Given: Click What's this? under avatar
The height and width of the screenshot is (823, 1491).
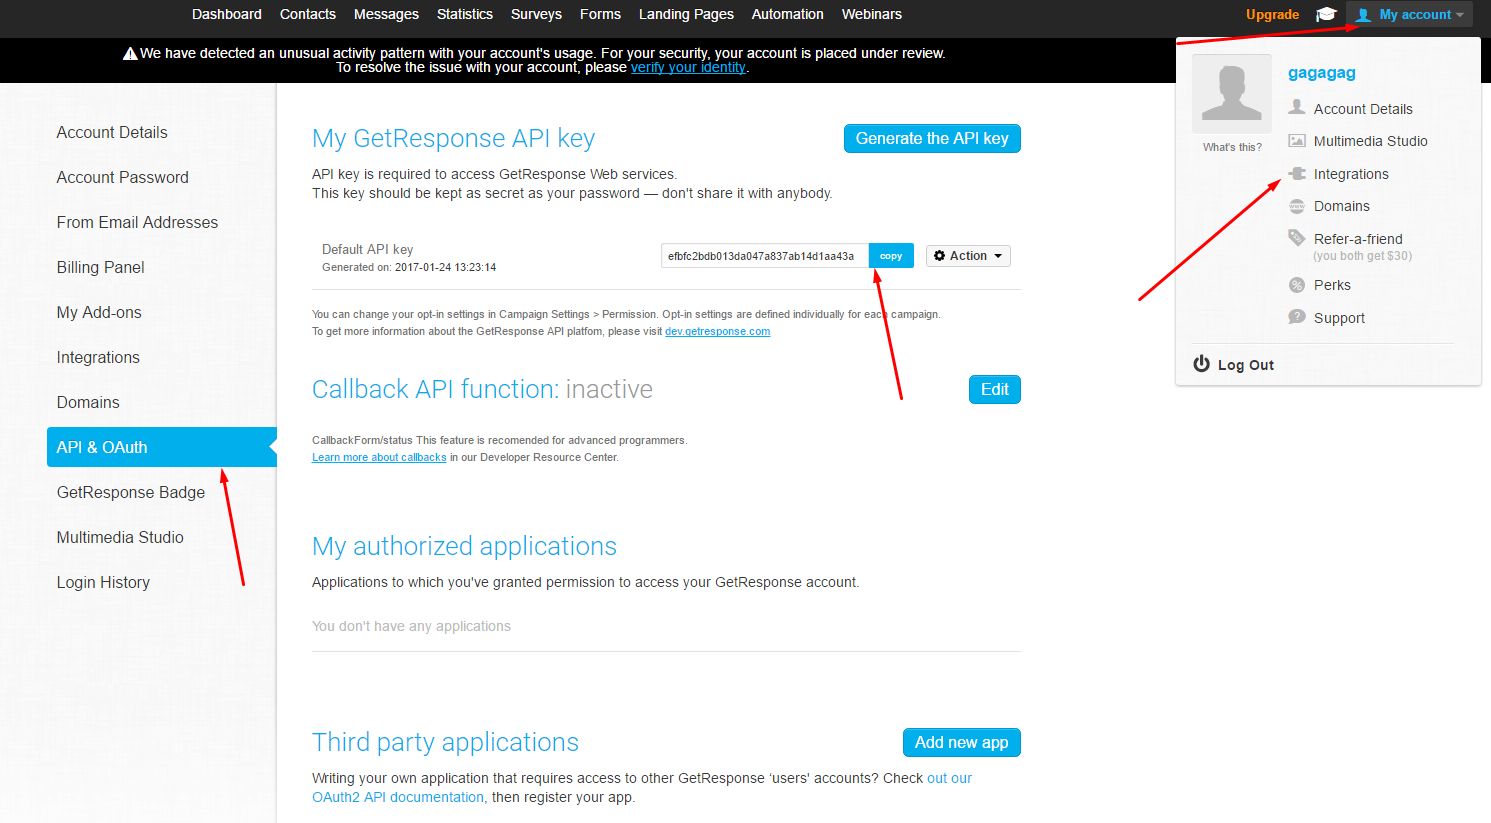Looking at the screenshot, I should tap(1232, 147).
